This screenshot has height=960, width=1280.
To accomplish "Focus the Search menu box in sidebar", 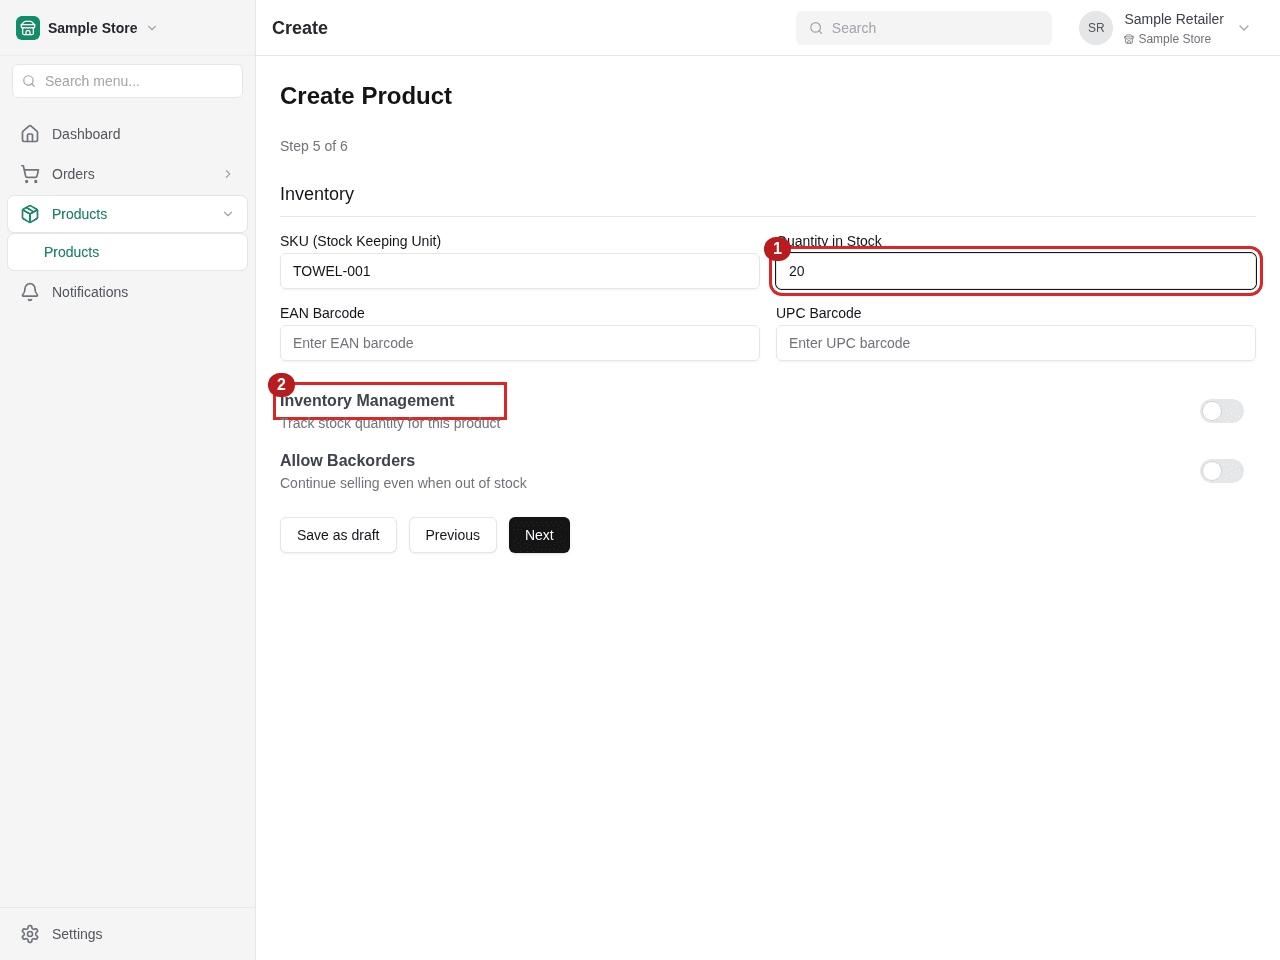I will [127, 81].
